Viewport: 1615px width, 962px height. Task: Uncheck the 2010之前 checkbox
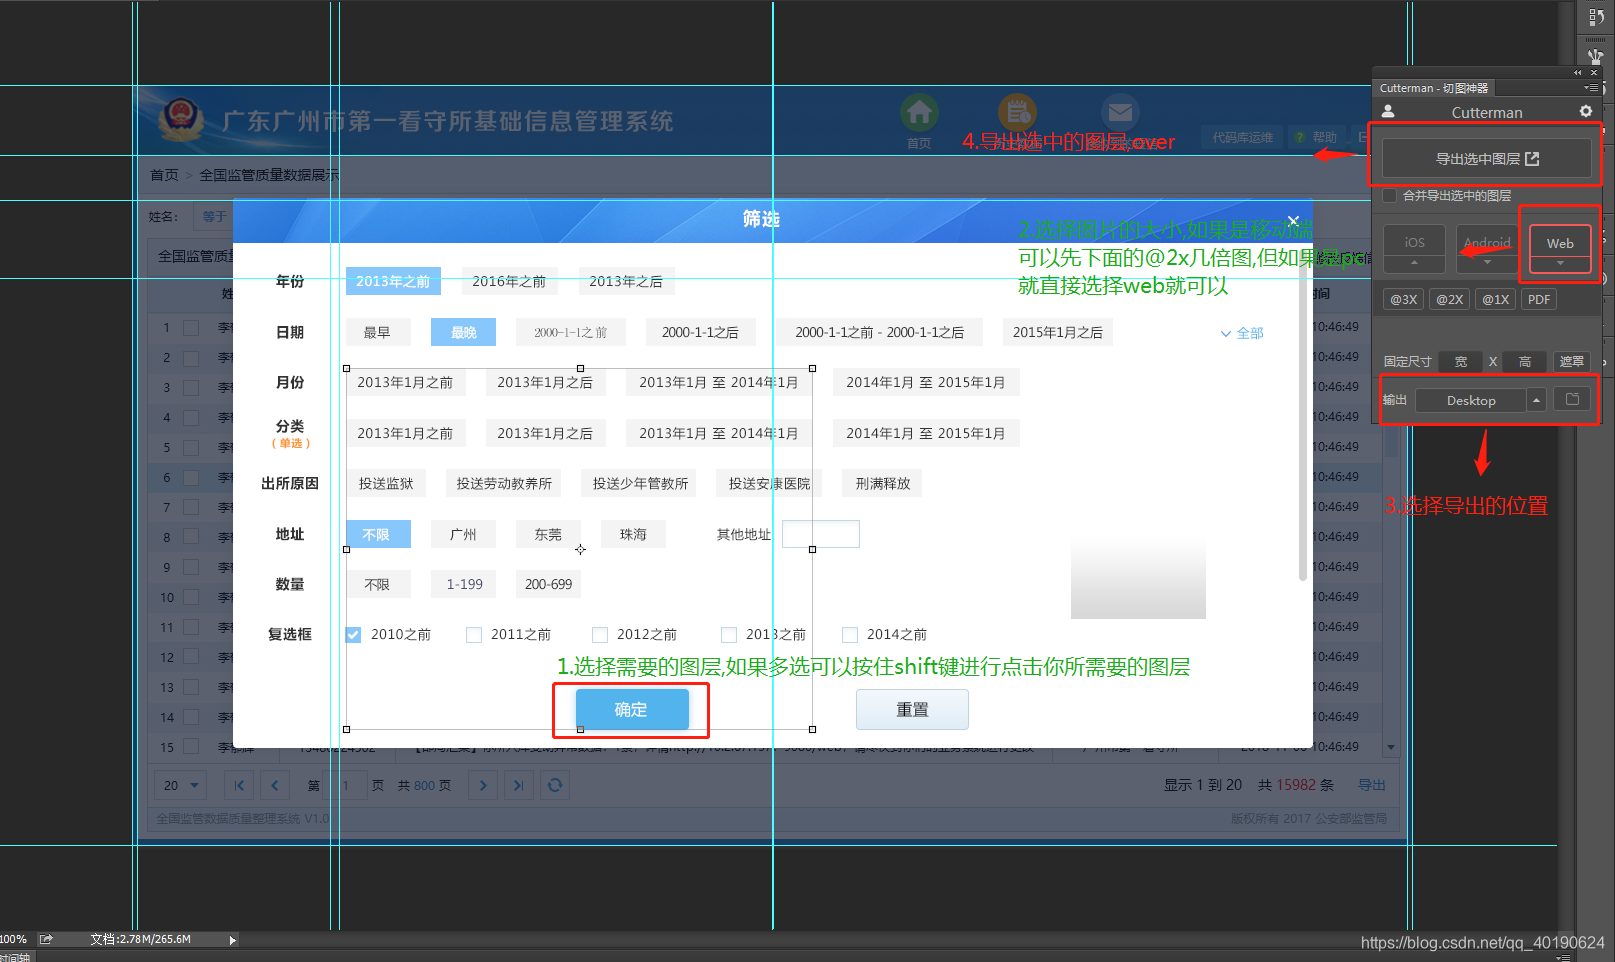tap(353, 635)
